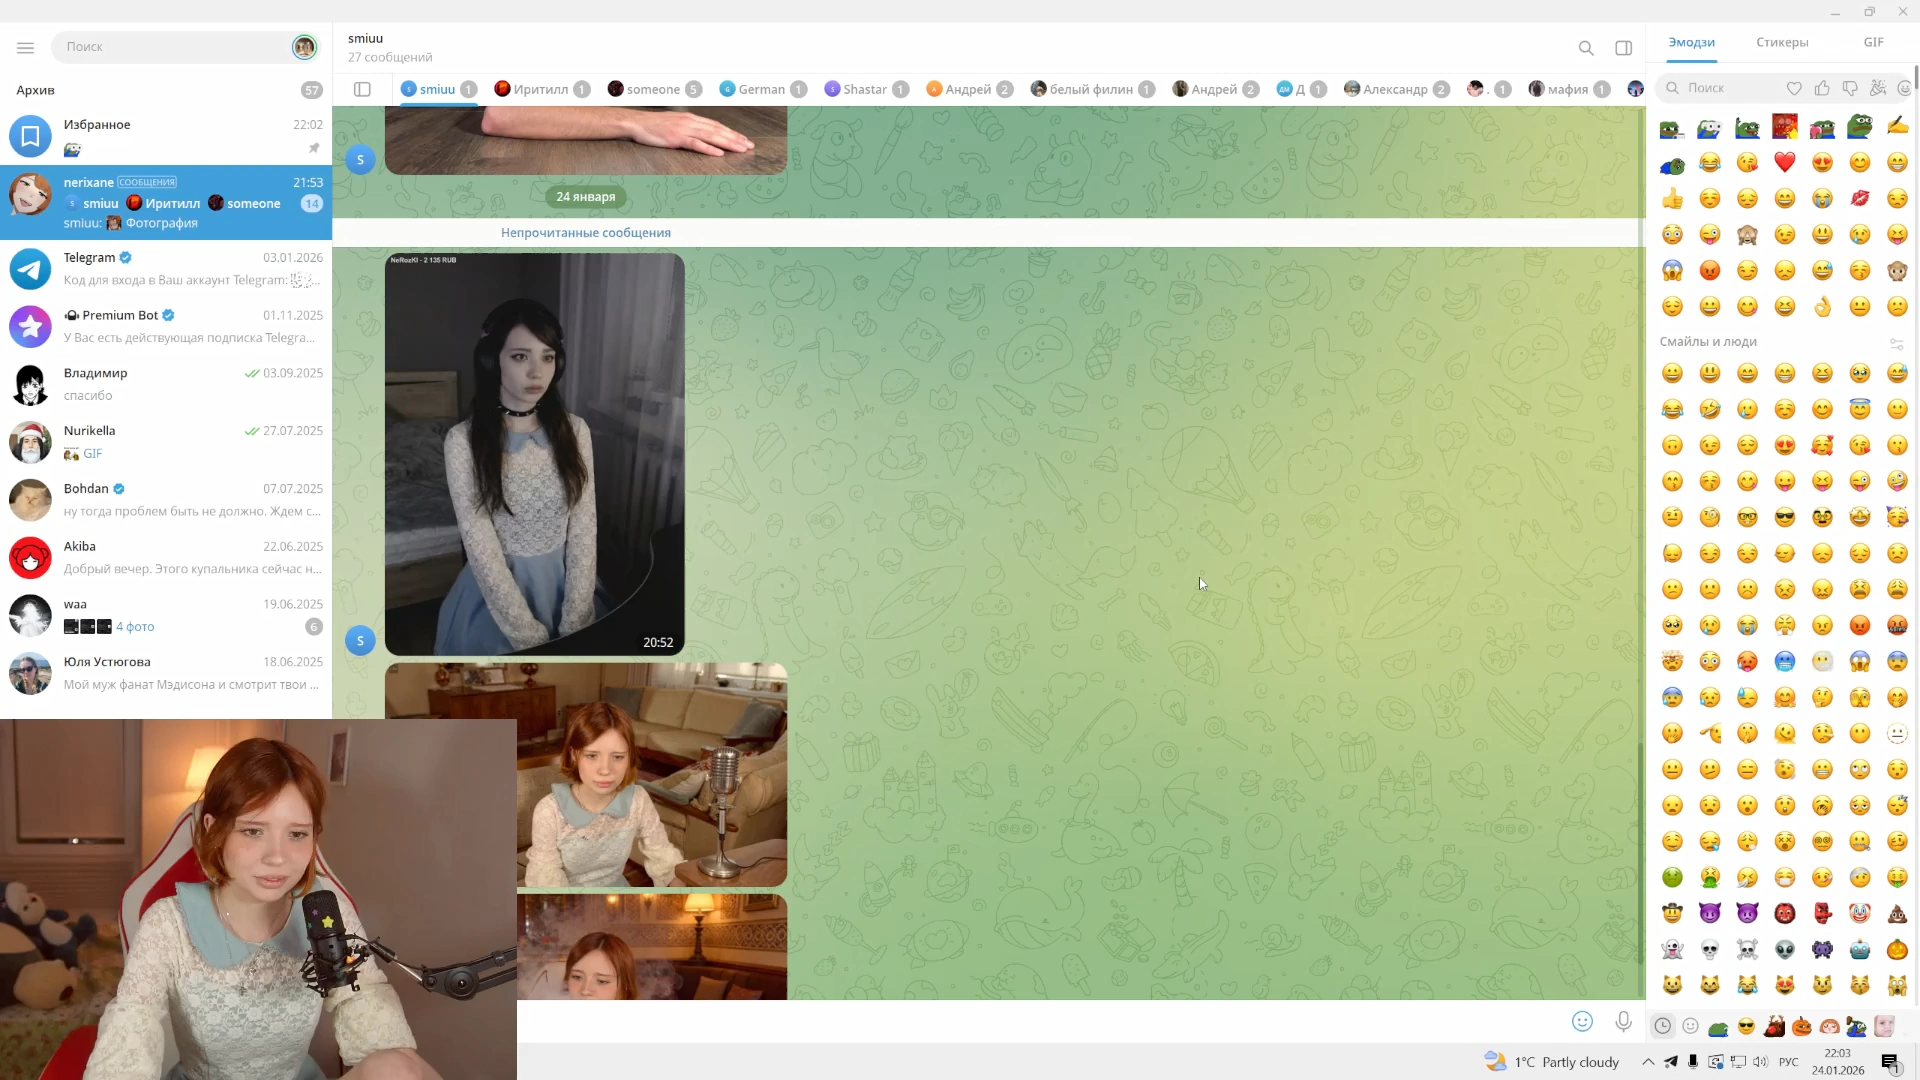
Task: Open the dark-haired girl photo thumbnail
Action: click(x=534, y=454)
